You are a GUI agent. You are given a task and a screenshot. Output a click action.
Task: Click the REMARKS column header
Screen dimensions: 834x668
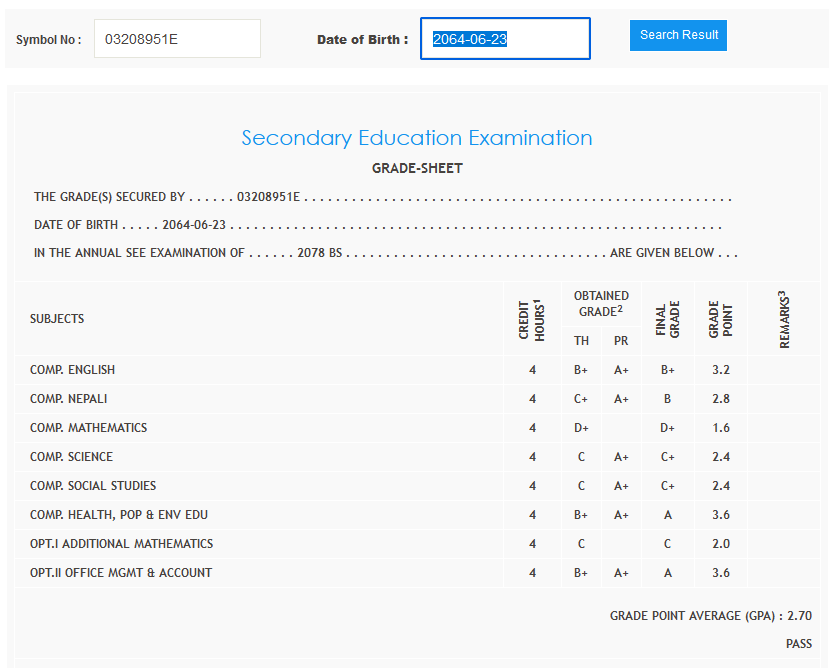coord(784,319)
